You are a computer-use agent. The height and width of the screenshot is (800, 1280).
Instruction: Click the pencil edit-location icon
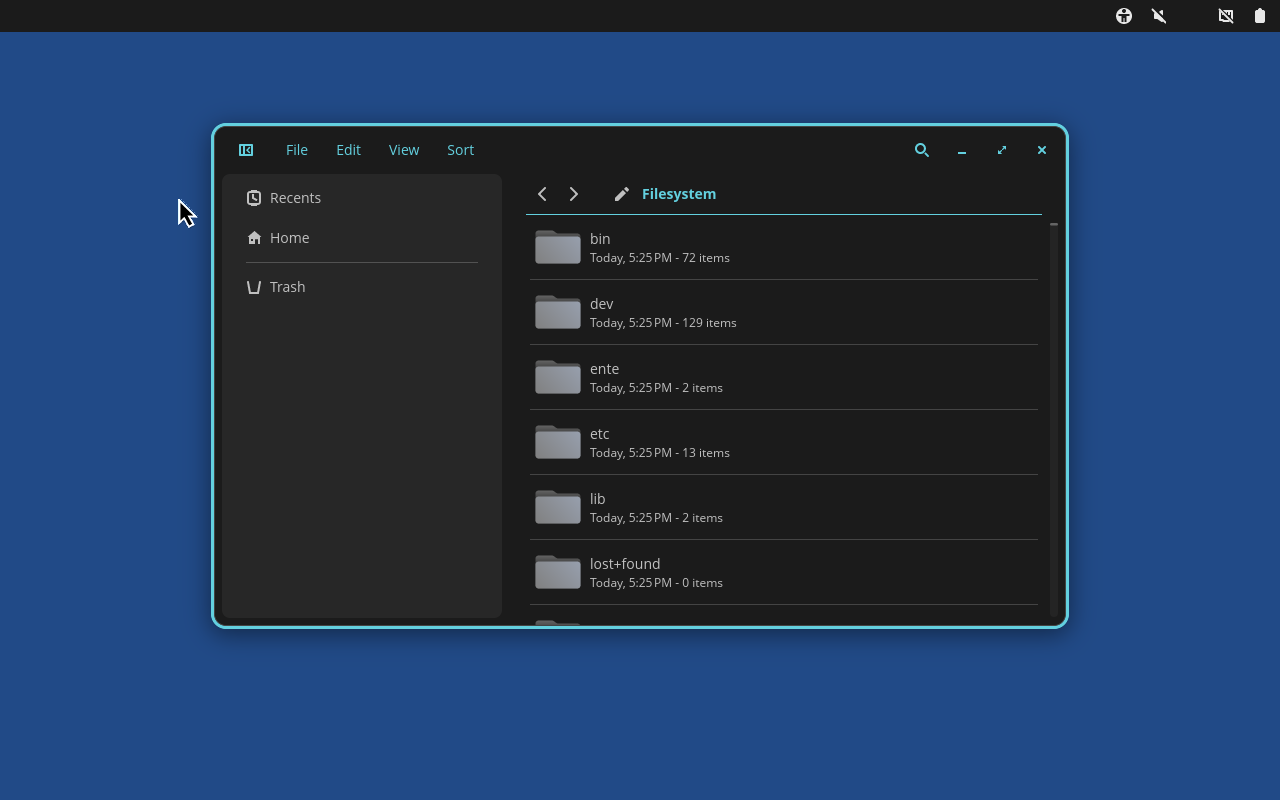tap(622, 194)
